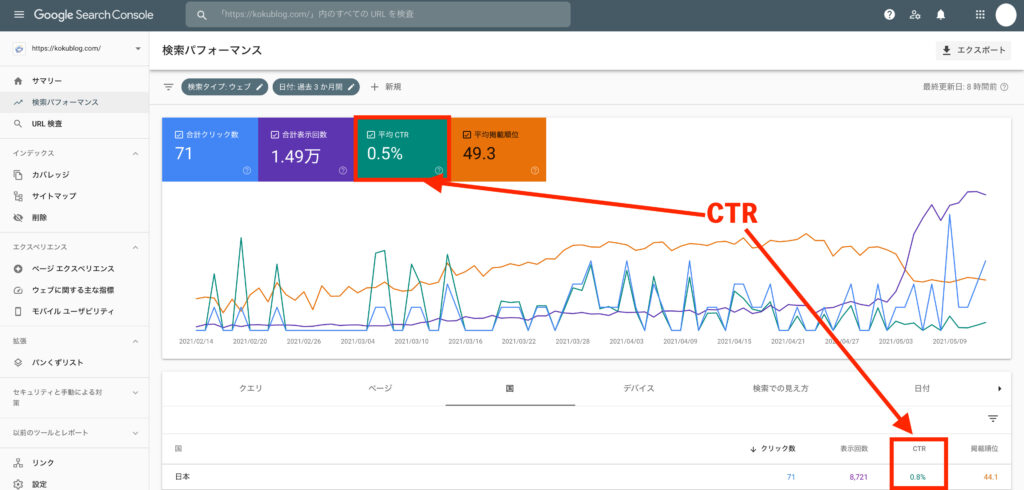Image resolution: width=1024 pixels, height=490 pixels.
Task: Click the 日本 country row
Action: (586, 477)
